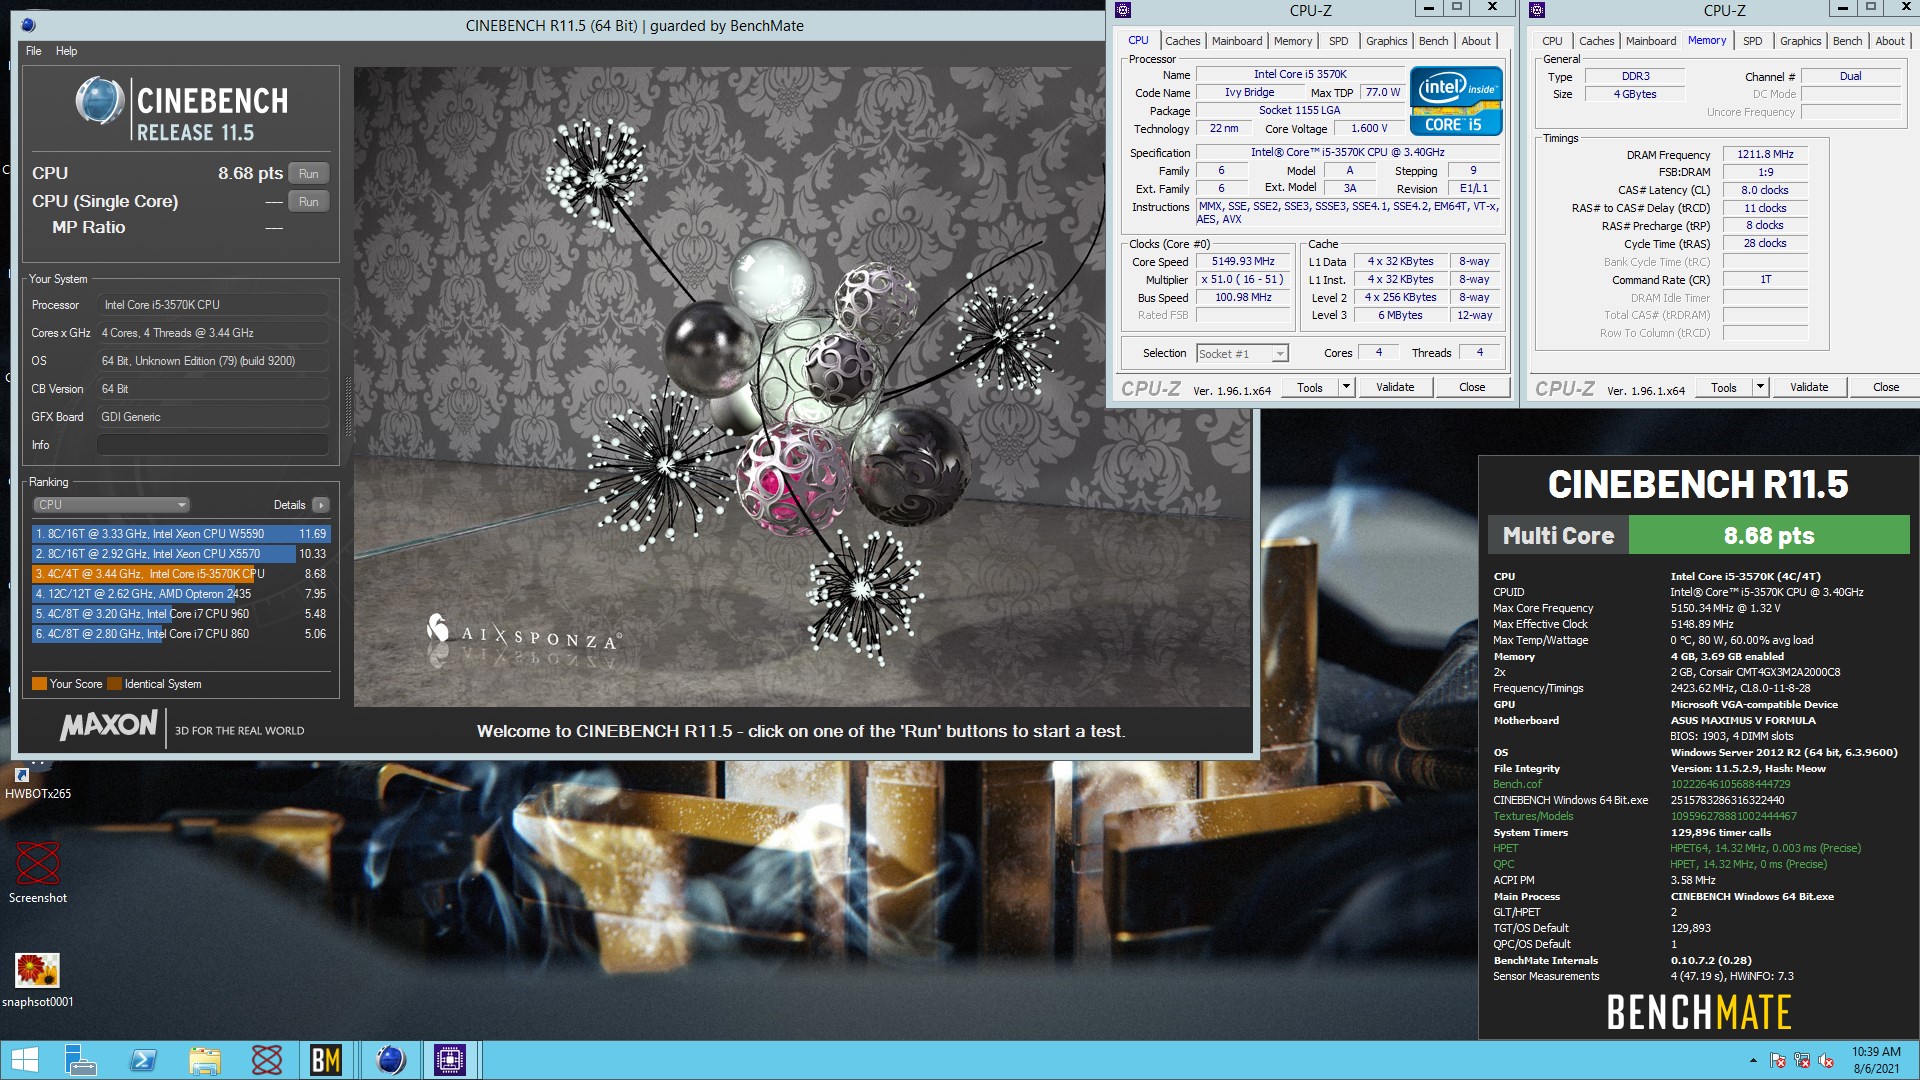Click the network tray icon
Viewport: 1920px width, 1080px height.
1802,1061
